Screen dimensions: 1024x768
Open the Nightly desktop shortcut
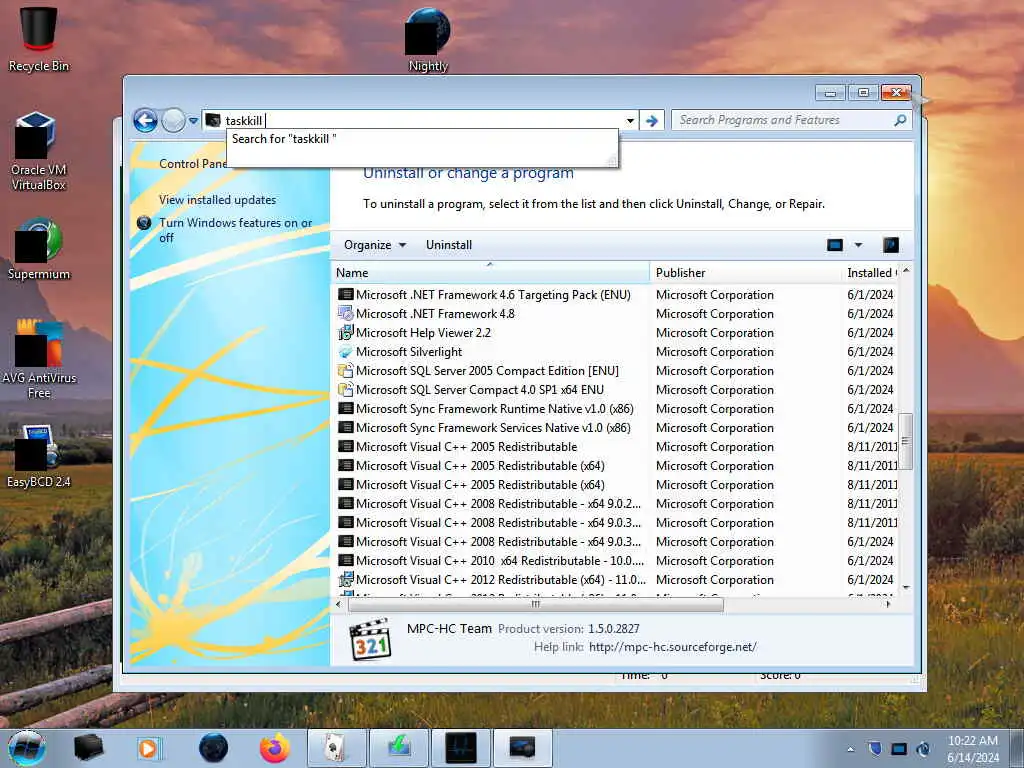tap(428, 39)
